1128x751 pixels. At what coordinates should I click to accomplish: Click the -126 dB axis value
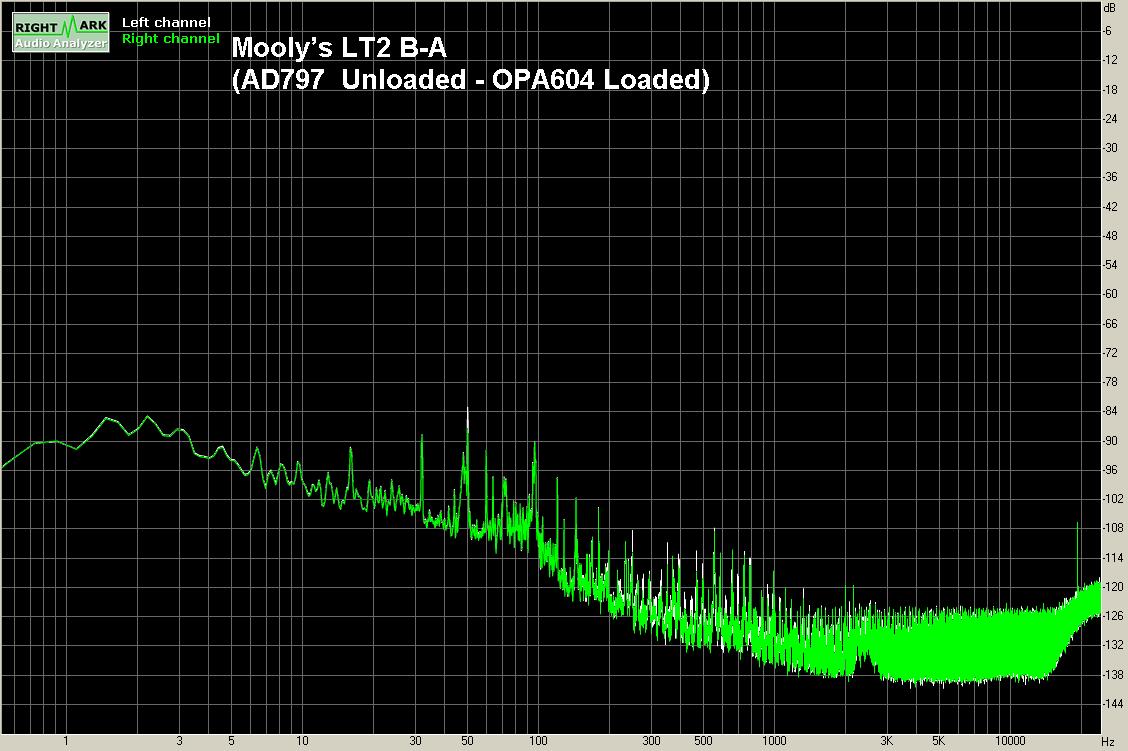pyautogui.click(x=1113, y=616)
